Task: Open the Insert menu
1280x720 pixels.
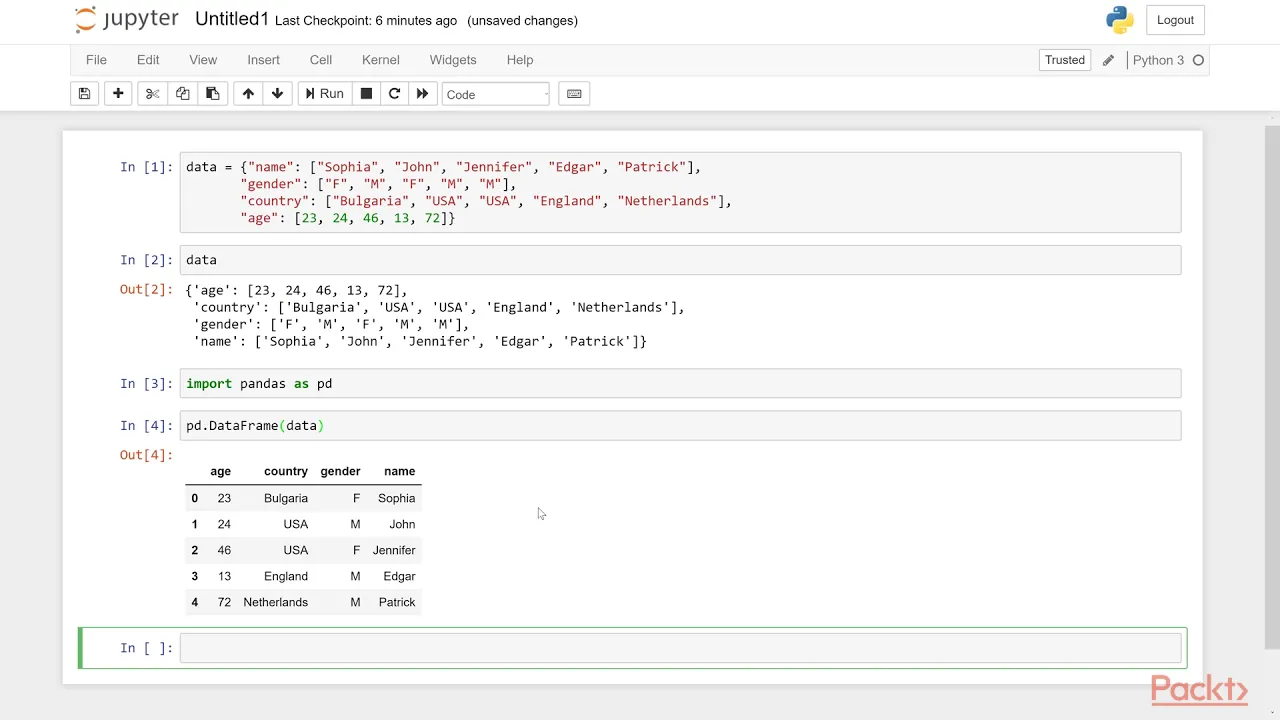Action: (263, 60)
